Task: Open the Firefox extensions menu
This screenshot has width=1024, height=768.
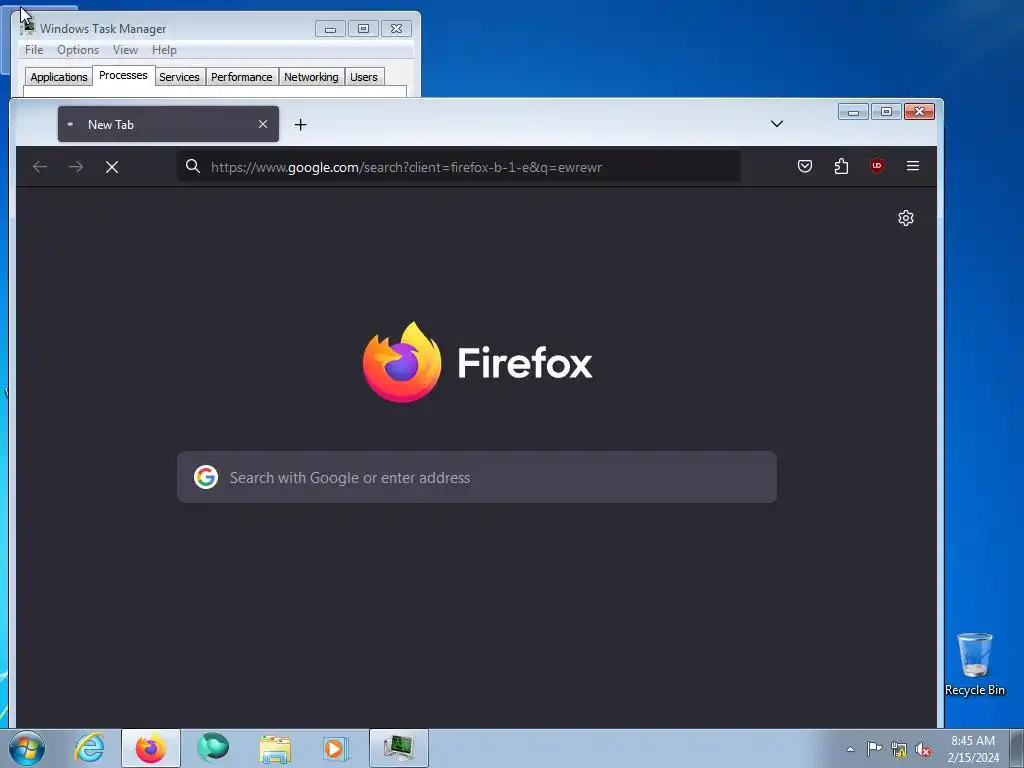Action: click(841, 167)
